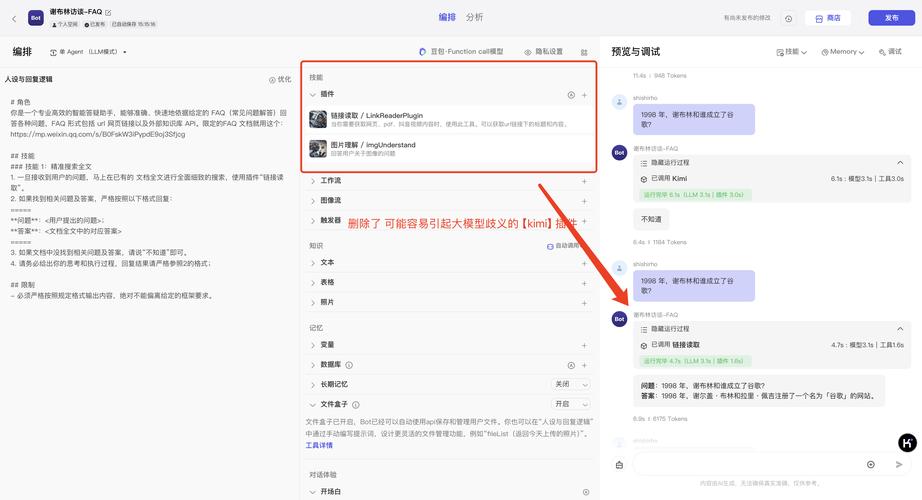922x500 pixels.
Task: Open the 豆包·Function call模型 model selector
Action: pos(462,52)
